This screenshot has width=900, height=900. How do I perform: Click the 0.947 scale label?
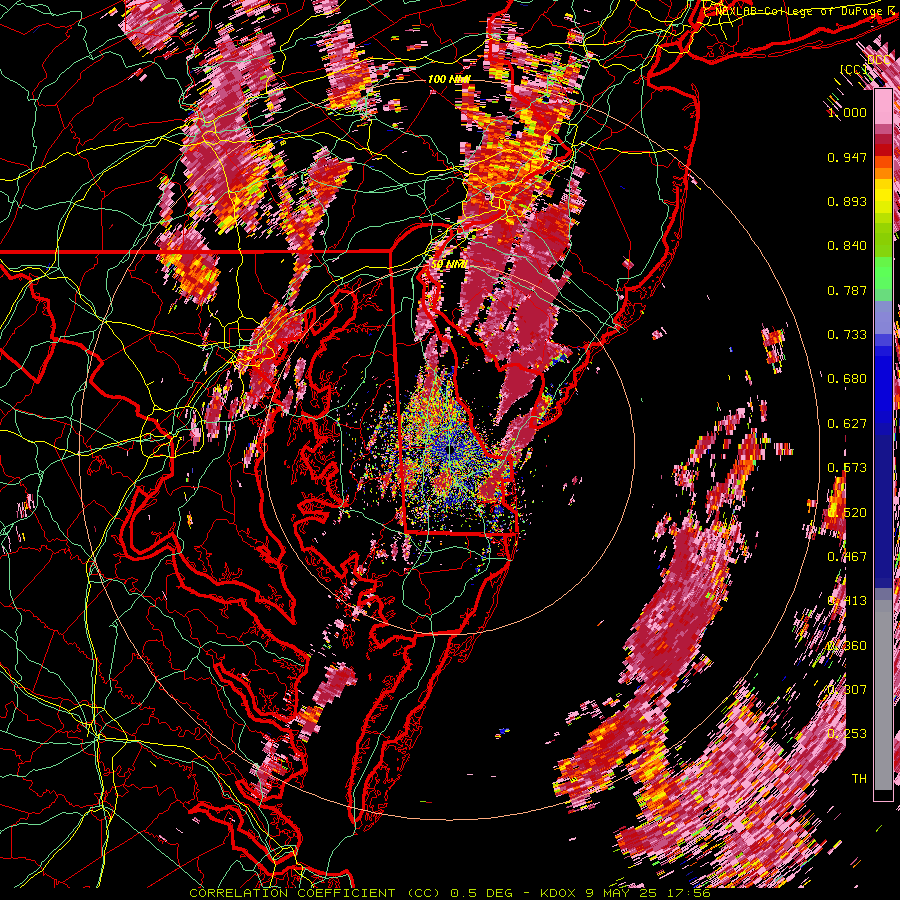click(847, 157)
